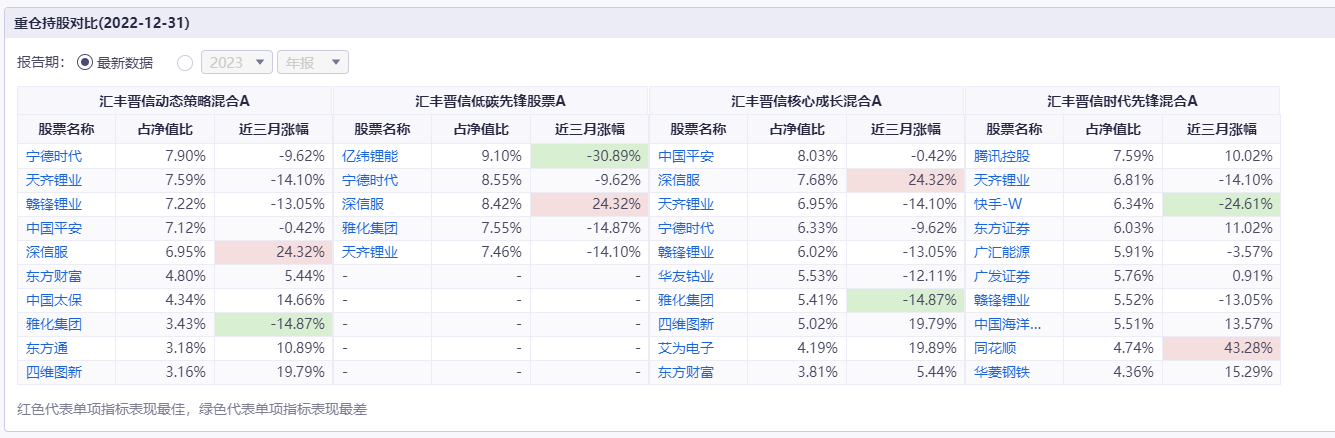Open the 东方通 stock link
The width and height of the screenshot is (1335, 438).
[47, 348]
